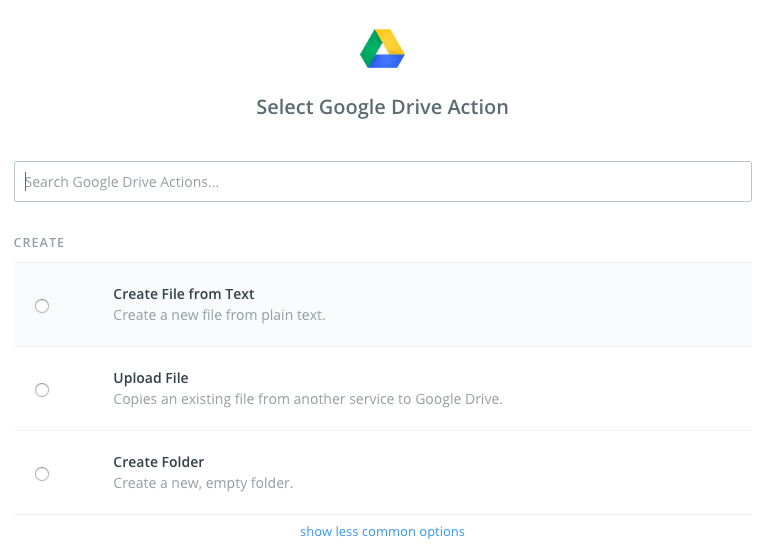Click the 'Create a new, empty folder.' description
766x560 pixels.
coord(203,483)
